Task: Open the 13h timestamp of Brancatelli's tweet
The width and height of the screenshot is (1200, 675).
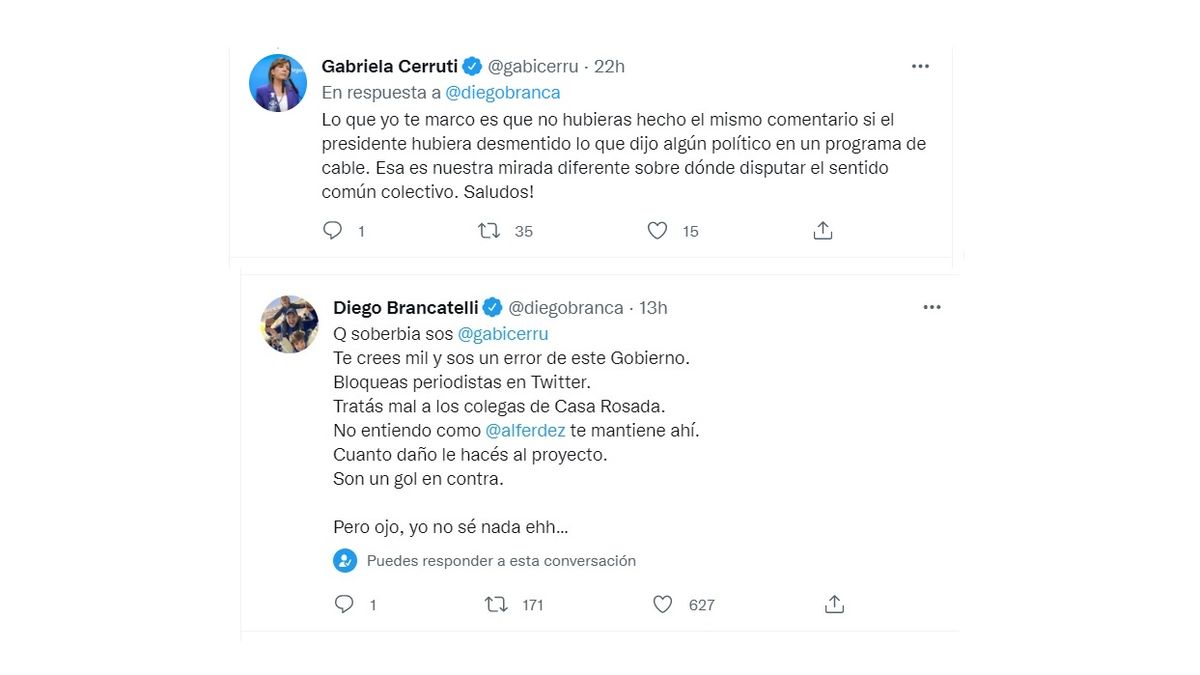Action: point(653,307)
